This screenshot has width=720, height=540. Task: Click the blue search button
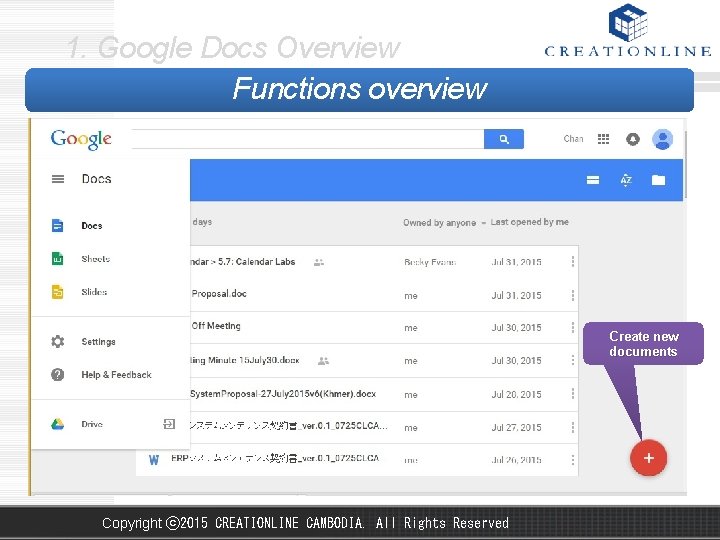[504, 139]
